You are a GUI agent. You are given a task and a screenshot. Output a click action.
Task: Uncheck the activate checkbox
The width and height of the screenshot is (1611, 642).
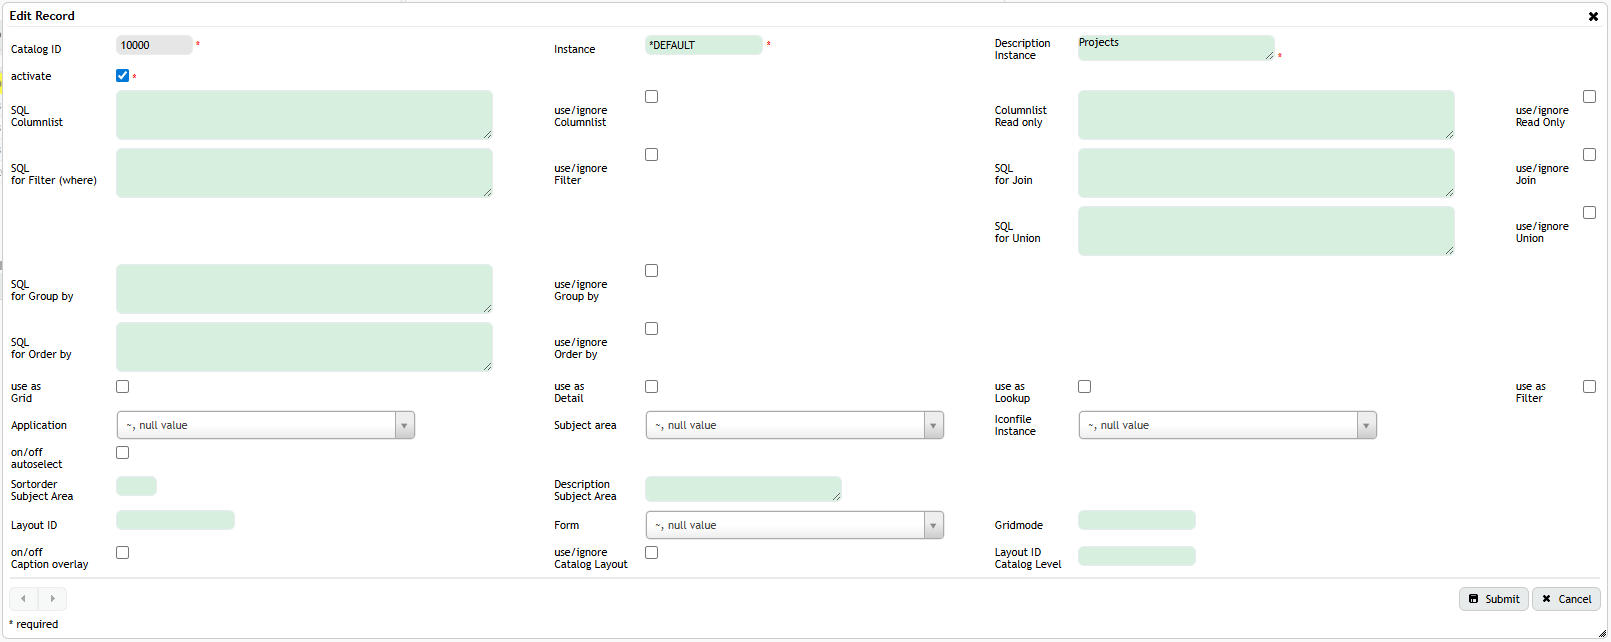[x=122, y=76]
